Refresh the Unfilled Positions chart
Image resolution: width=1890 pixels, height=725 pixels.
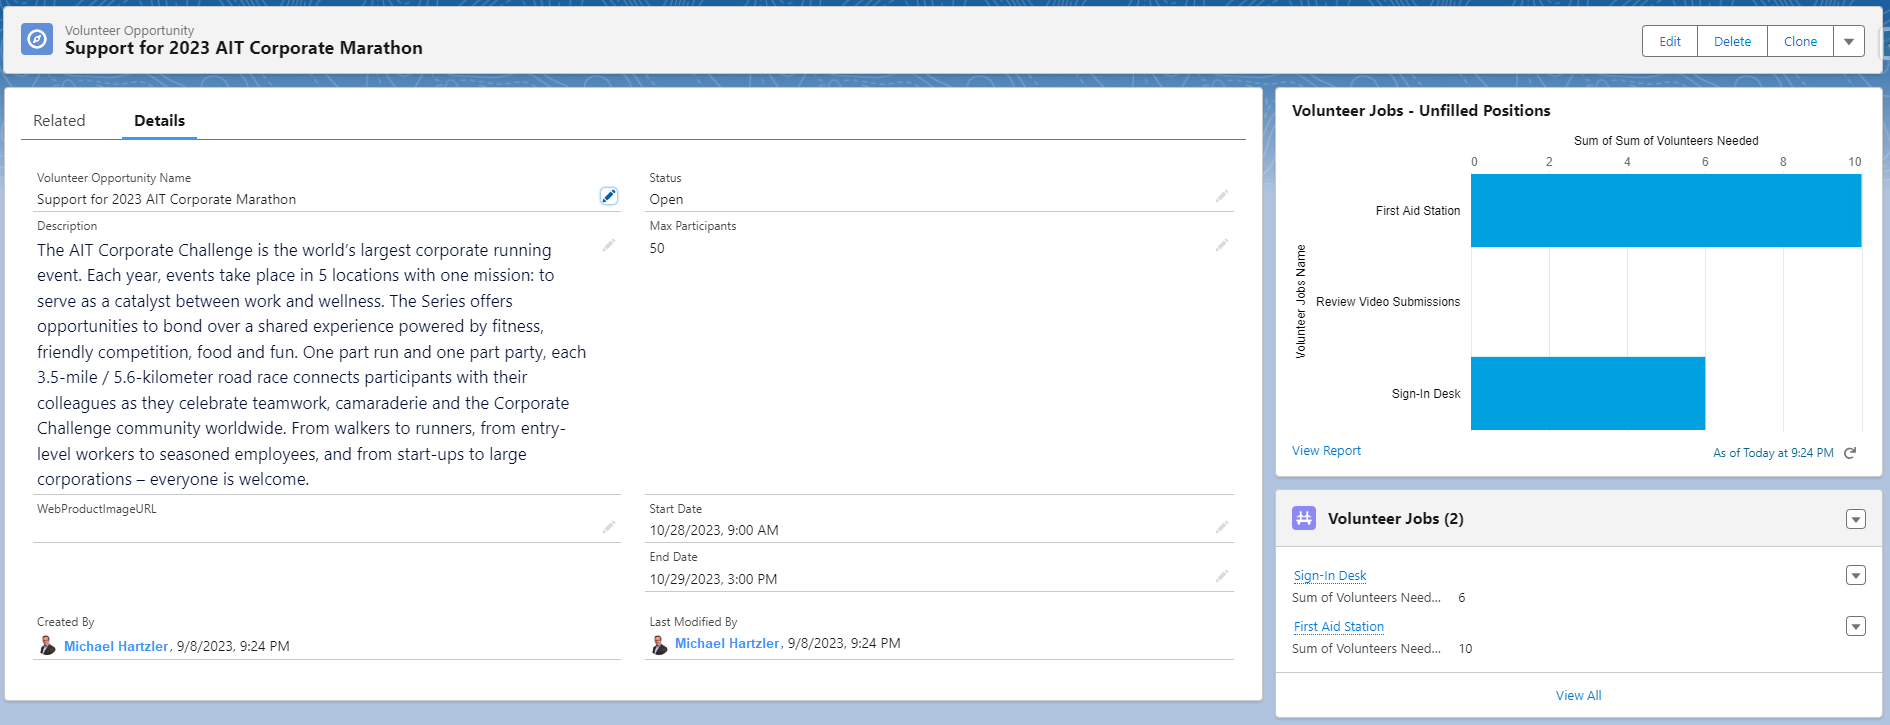1850,453
